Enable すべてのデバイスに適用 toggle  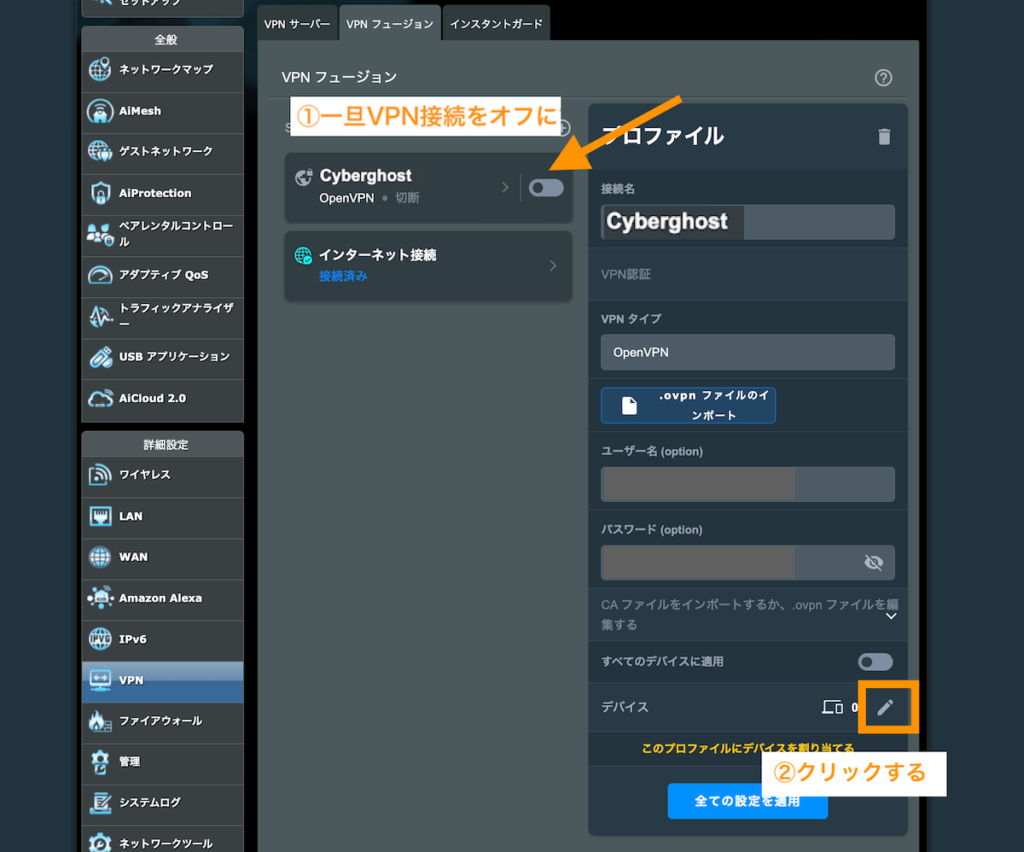click(x=874, y=661)
